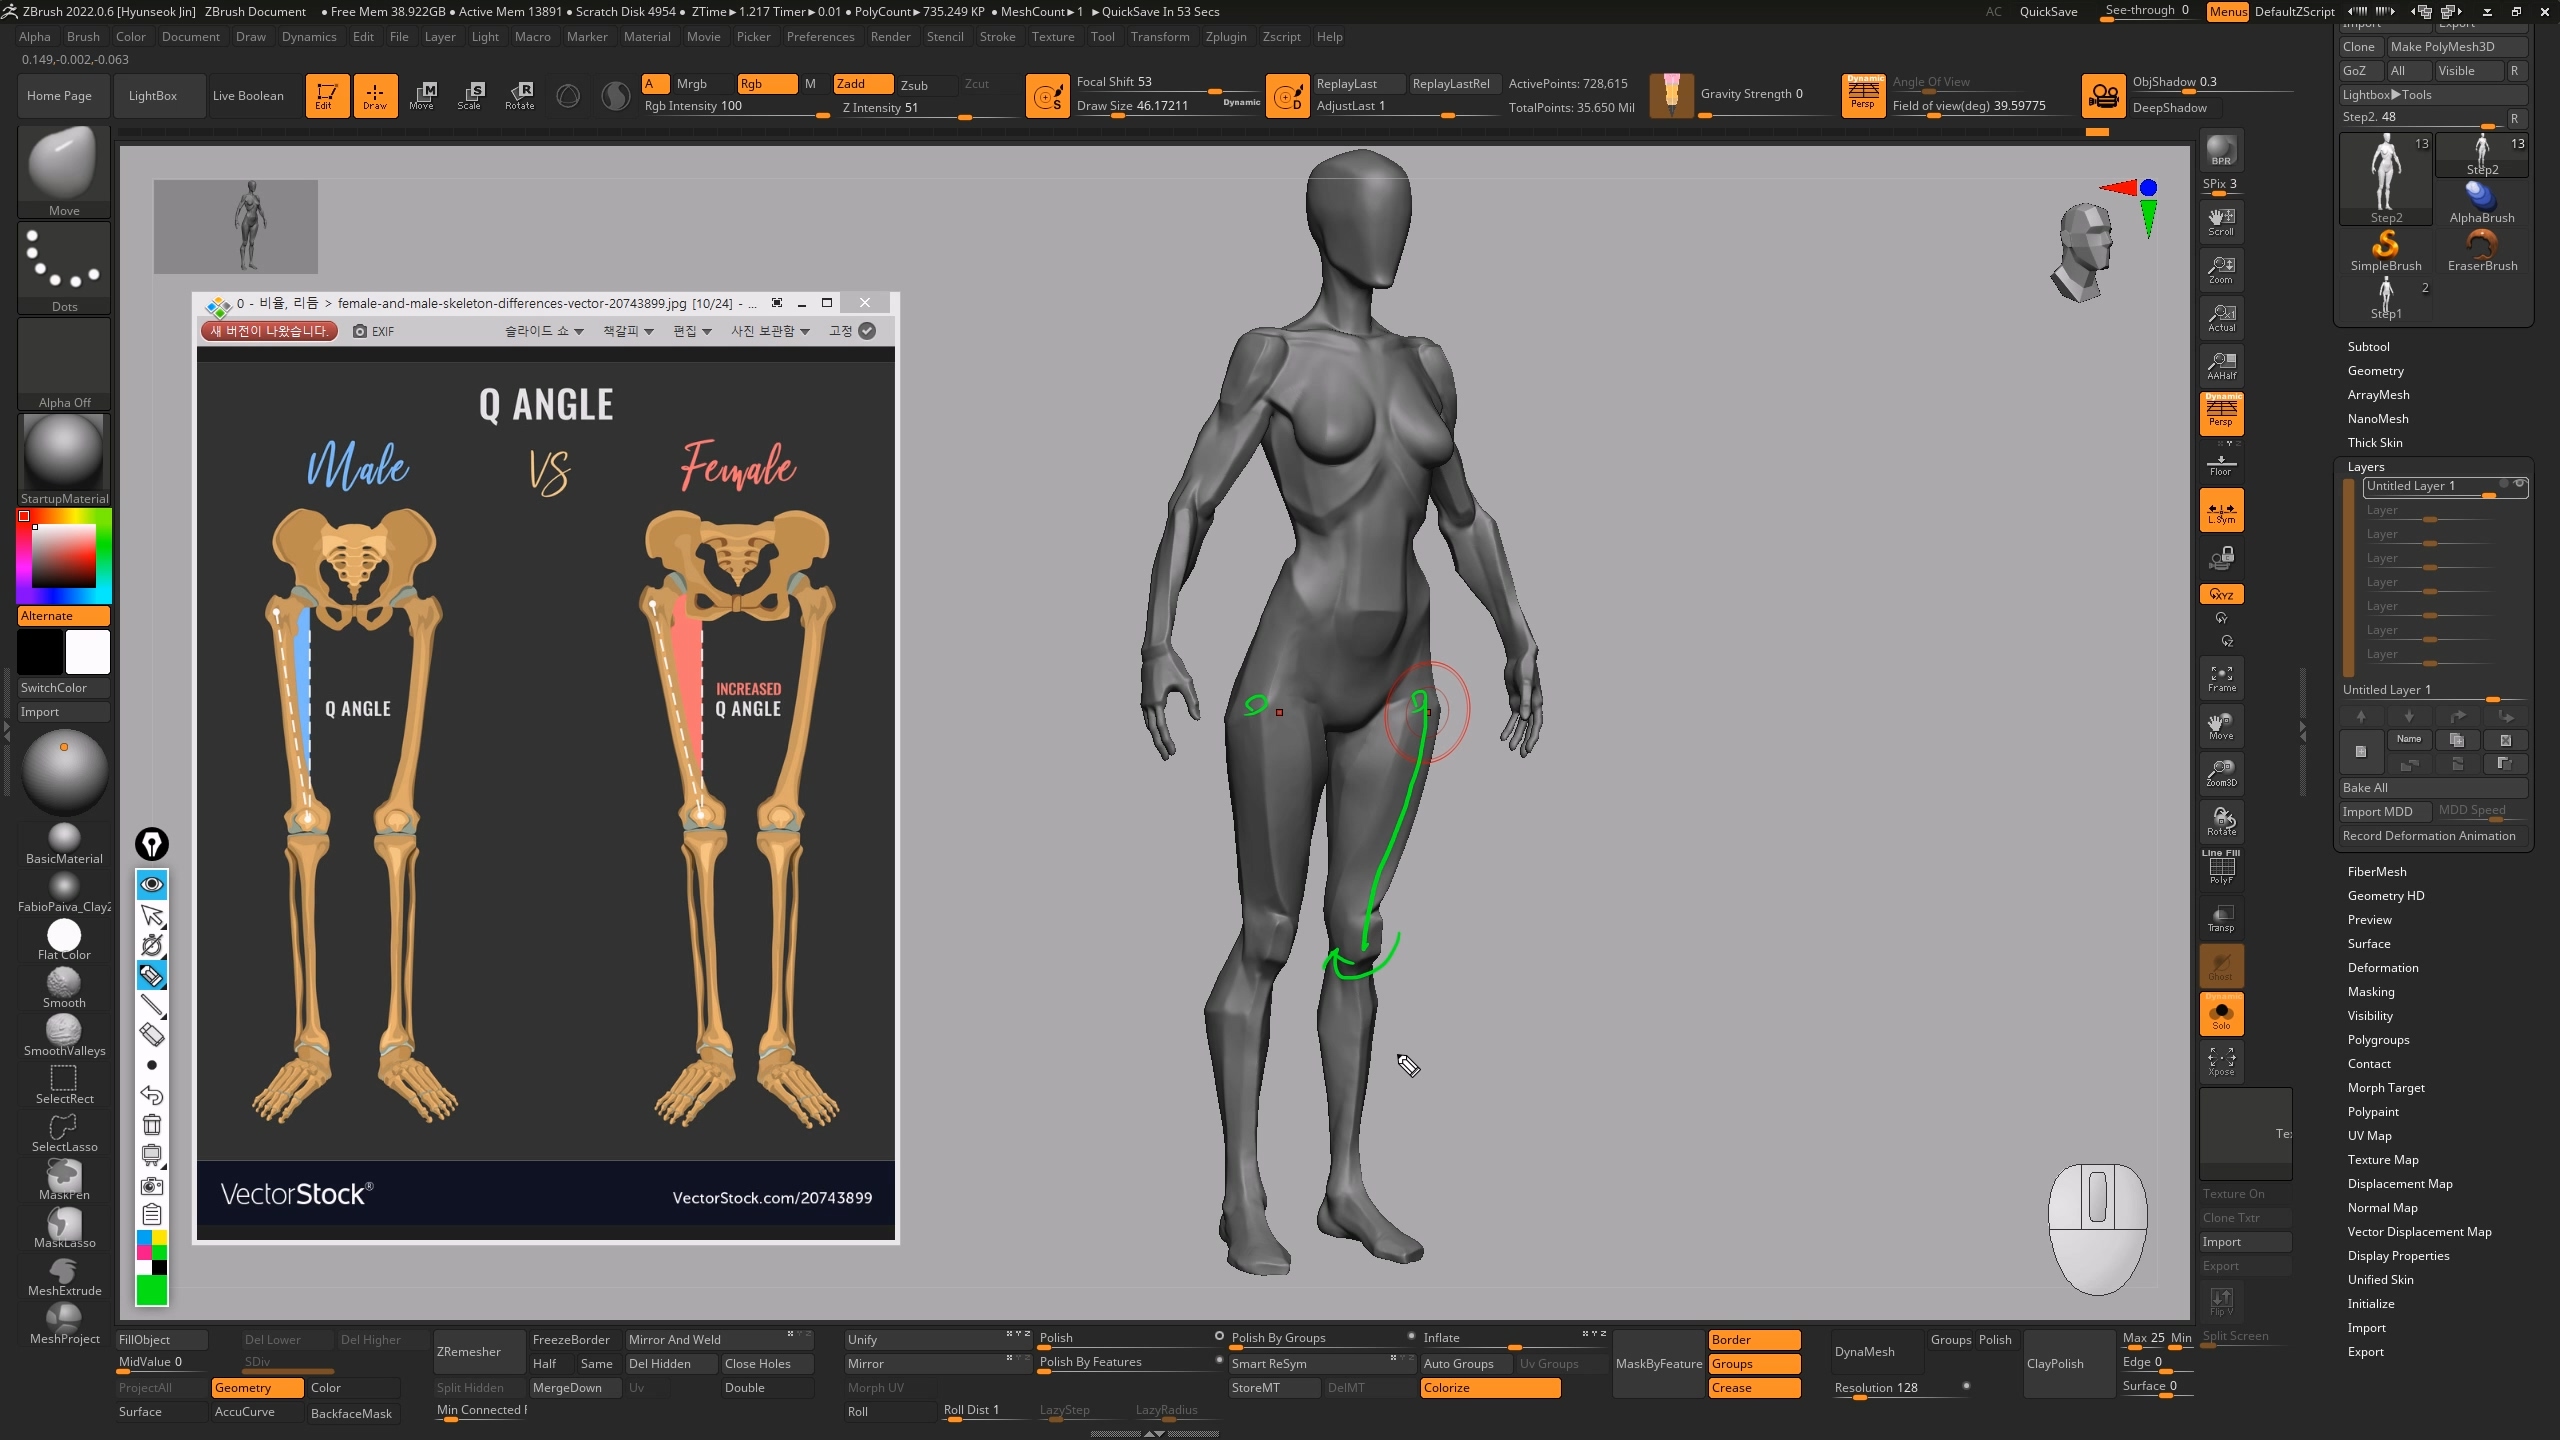This screenshot has width=2560, height=1440.
Task: Click the Frame view icon
Action: click(x=2221, y=678)
